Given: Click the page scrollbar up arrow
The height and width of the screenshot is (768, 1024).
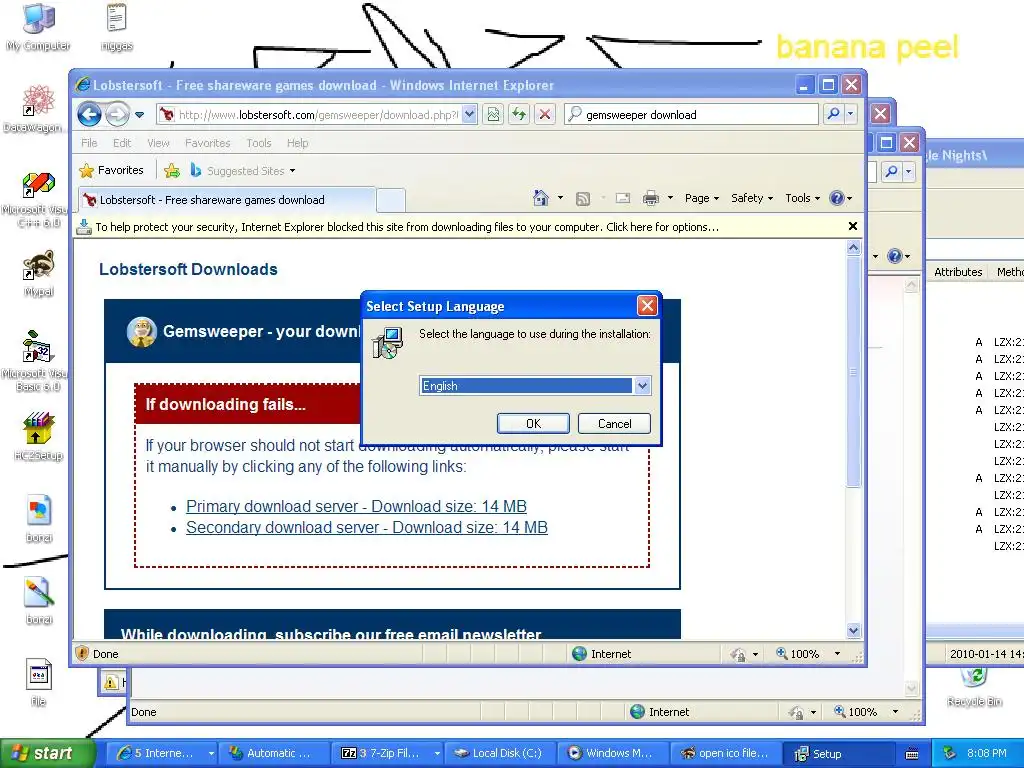Looking at the screenshot, I should pyautogui.click(x=854, y=248).
